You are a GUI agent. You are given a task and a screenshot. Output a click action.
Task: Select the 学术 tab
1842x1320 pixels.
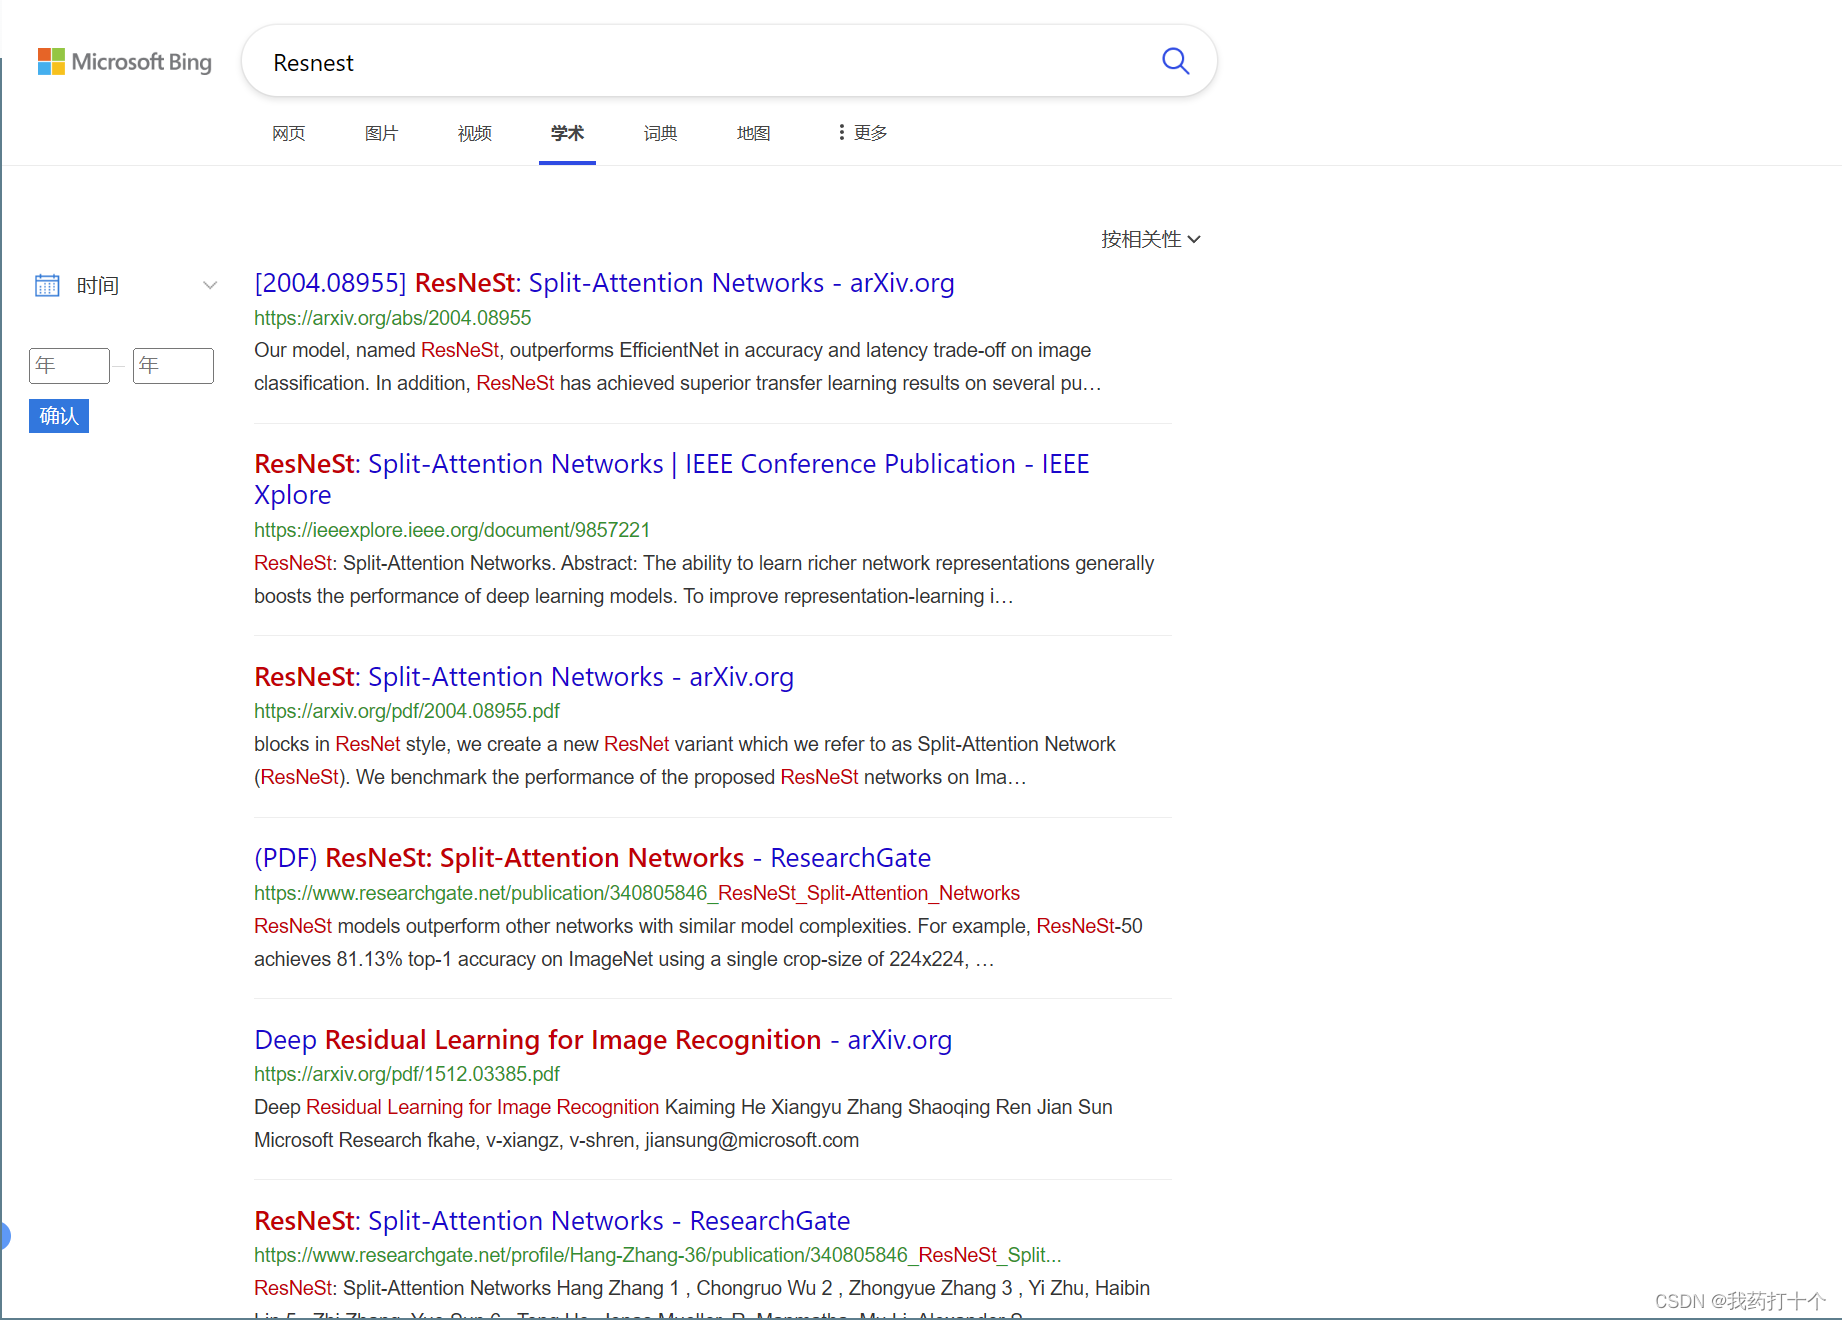click(x=567, y=133)
